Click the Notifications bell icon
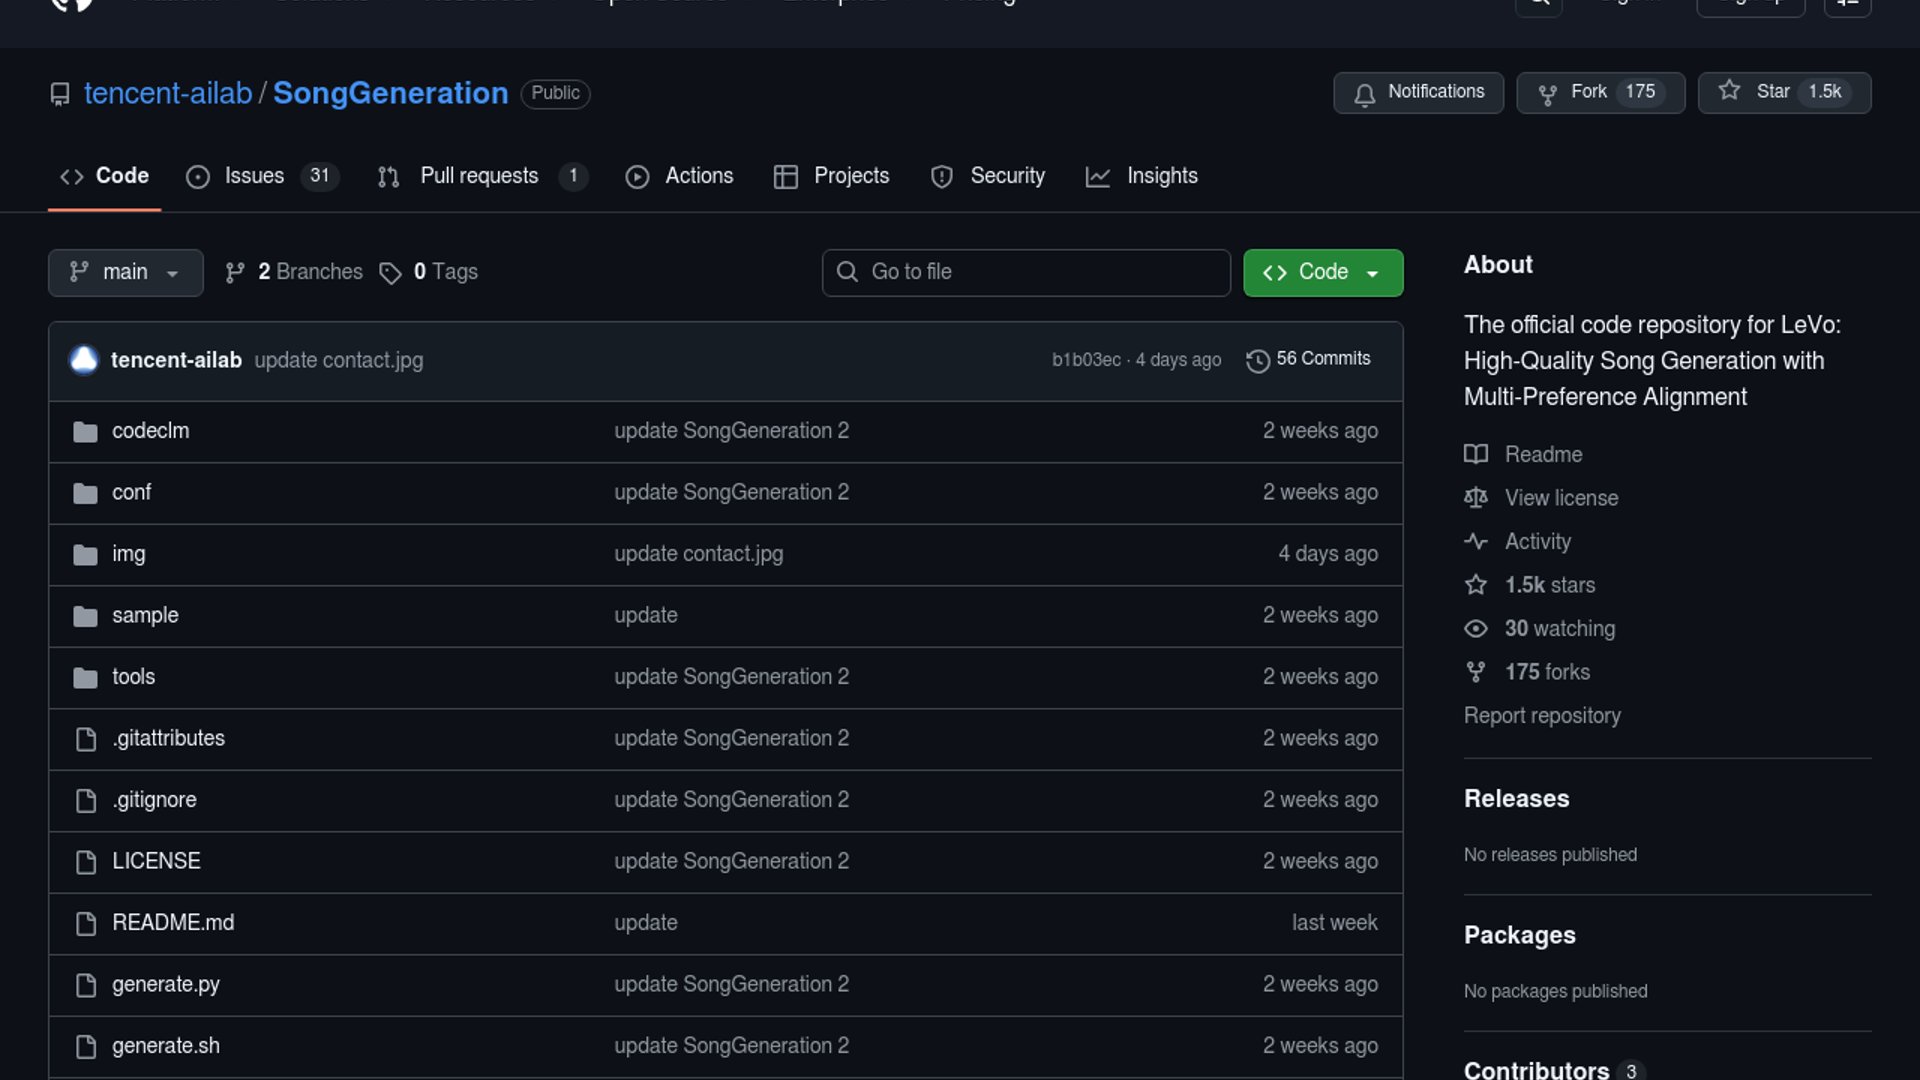 (x=1364, y=94)
